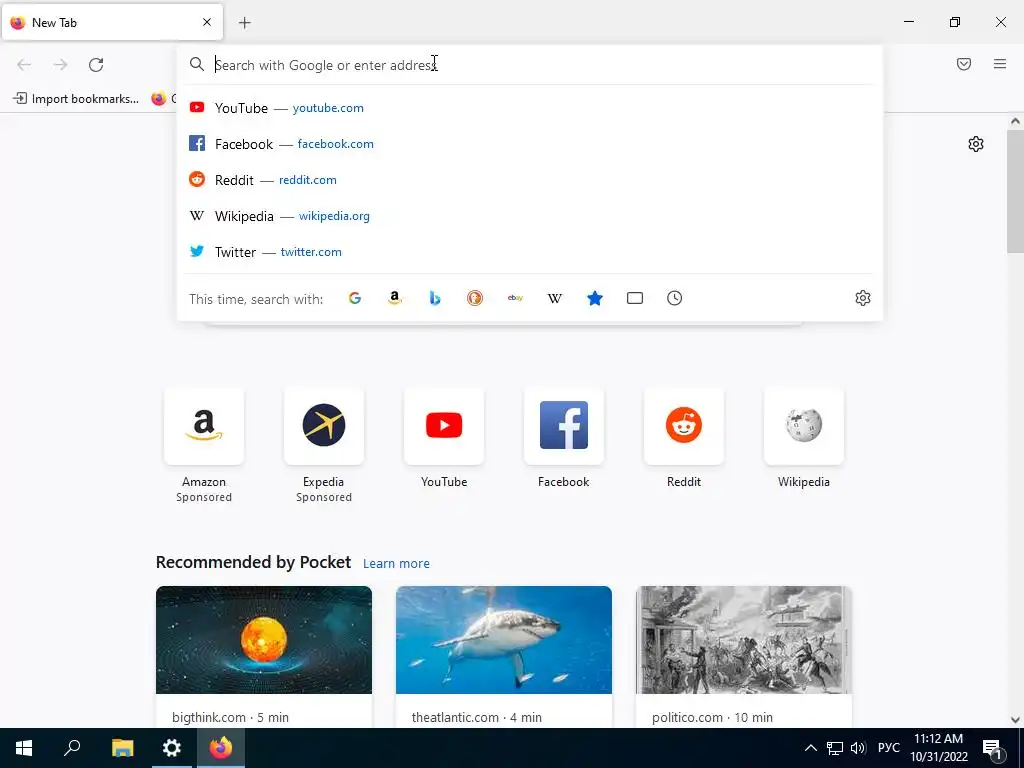The image size is (1024, 768).
Task: Choose Facebook suggestion in address dropdown
Action: 530,144
